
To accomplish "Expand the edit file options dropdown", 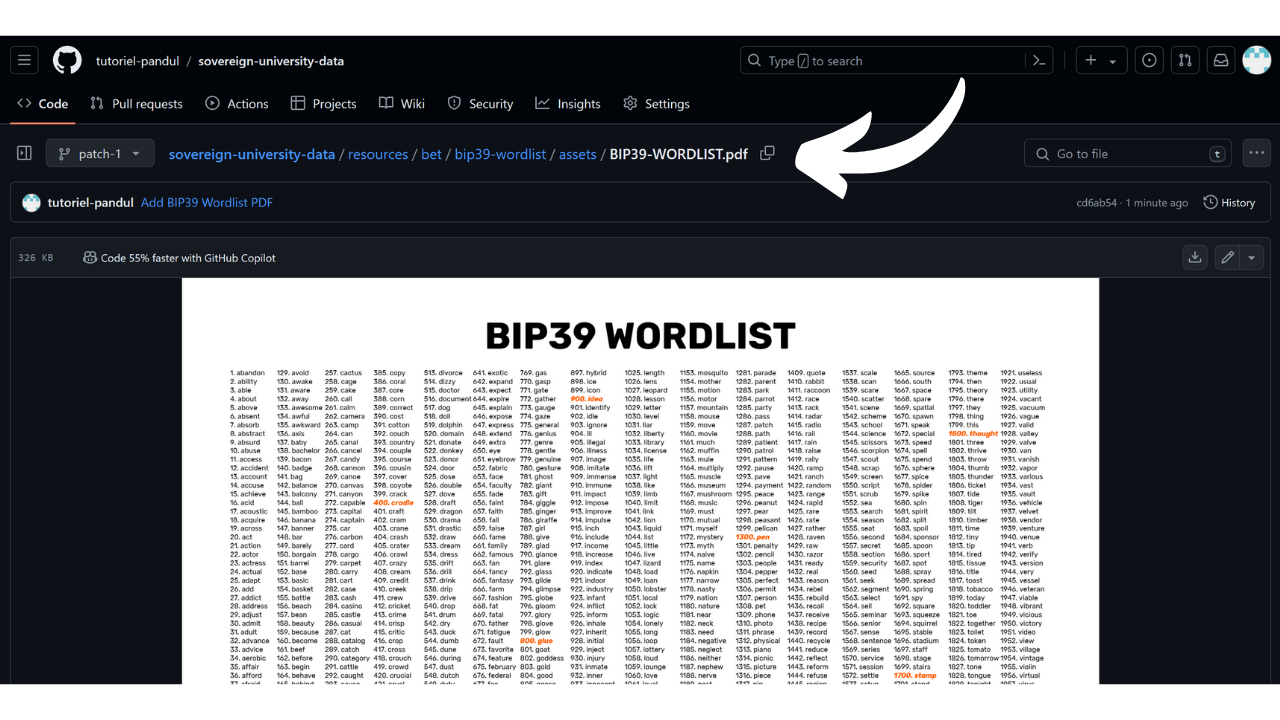I will pos(1252,258).
